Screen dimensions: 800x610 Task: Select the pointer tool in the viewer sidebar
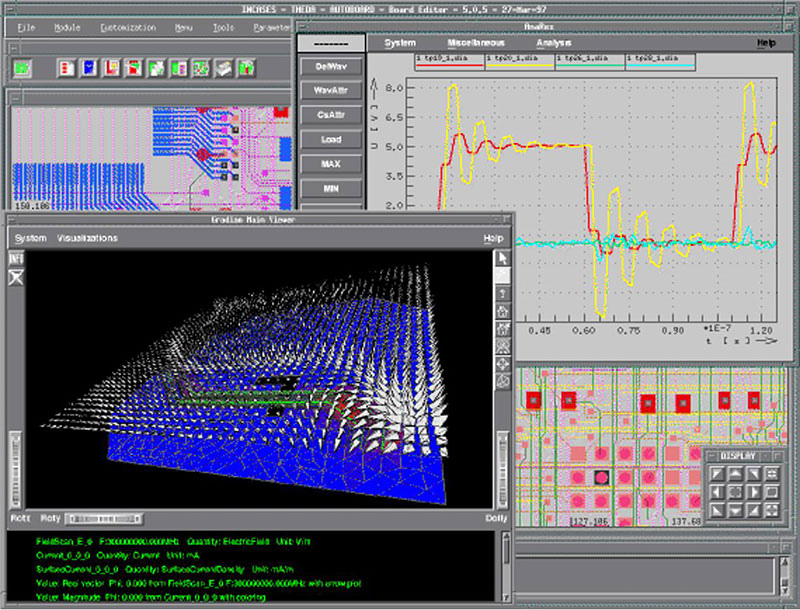point(503,259)
